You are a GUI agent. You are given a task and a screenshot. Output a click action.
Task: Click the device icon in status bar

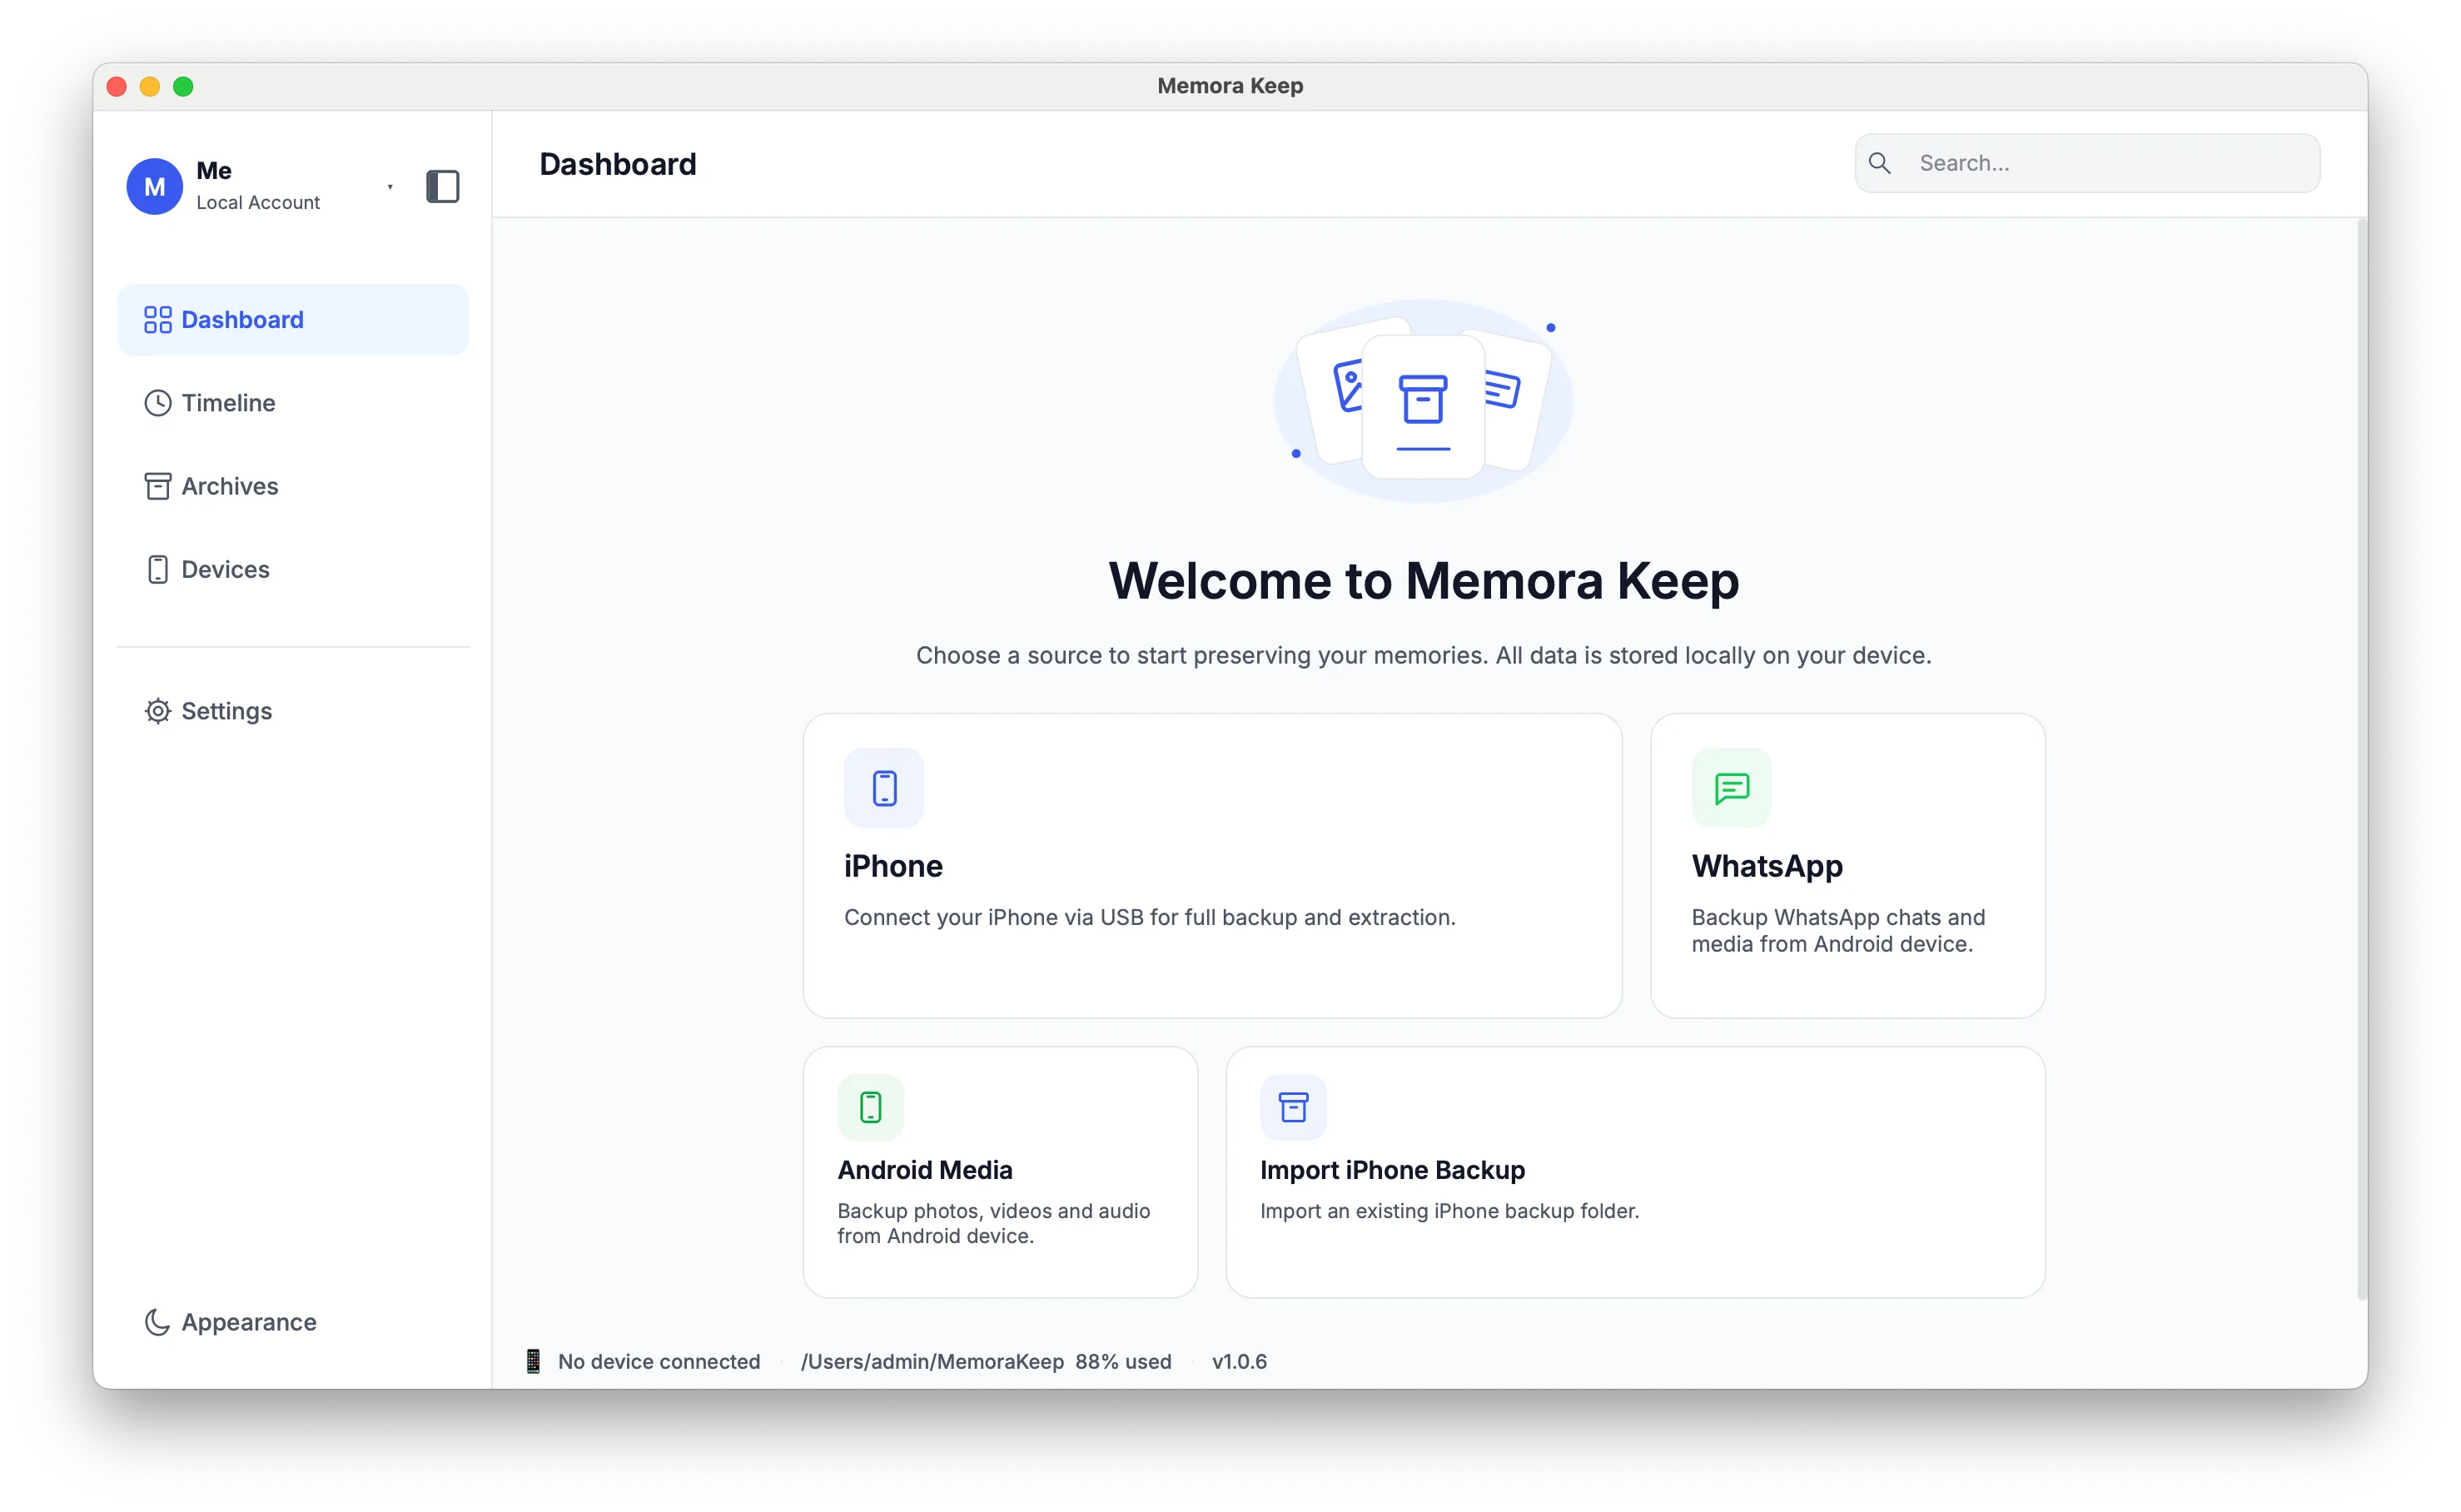[x=533, y=1361]
